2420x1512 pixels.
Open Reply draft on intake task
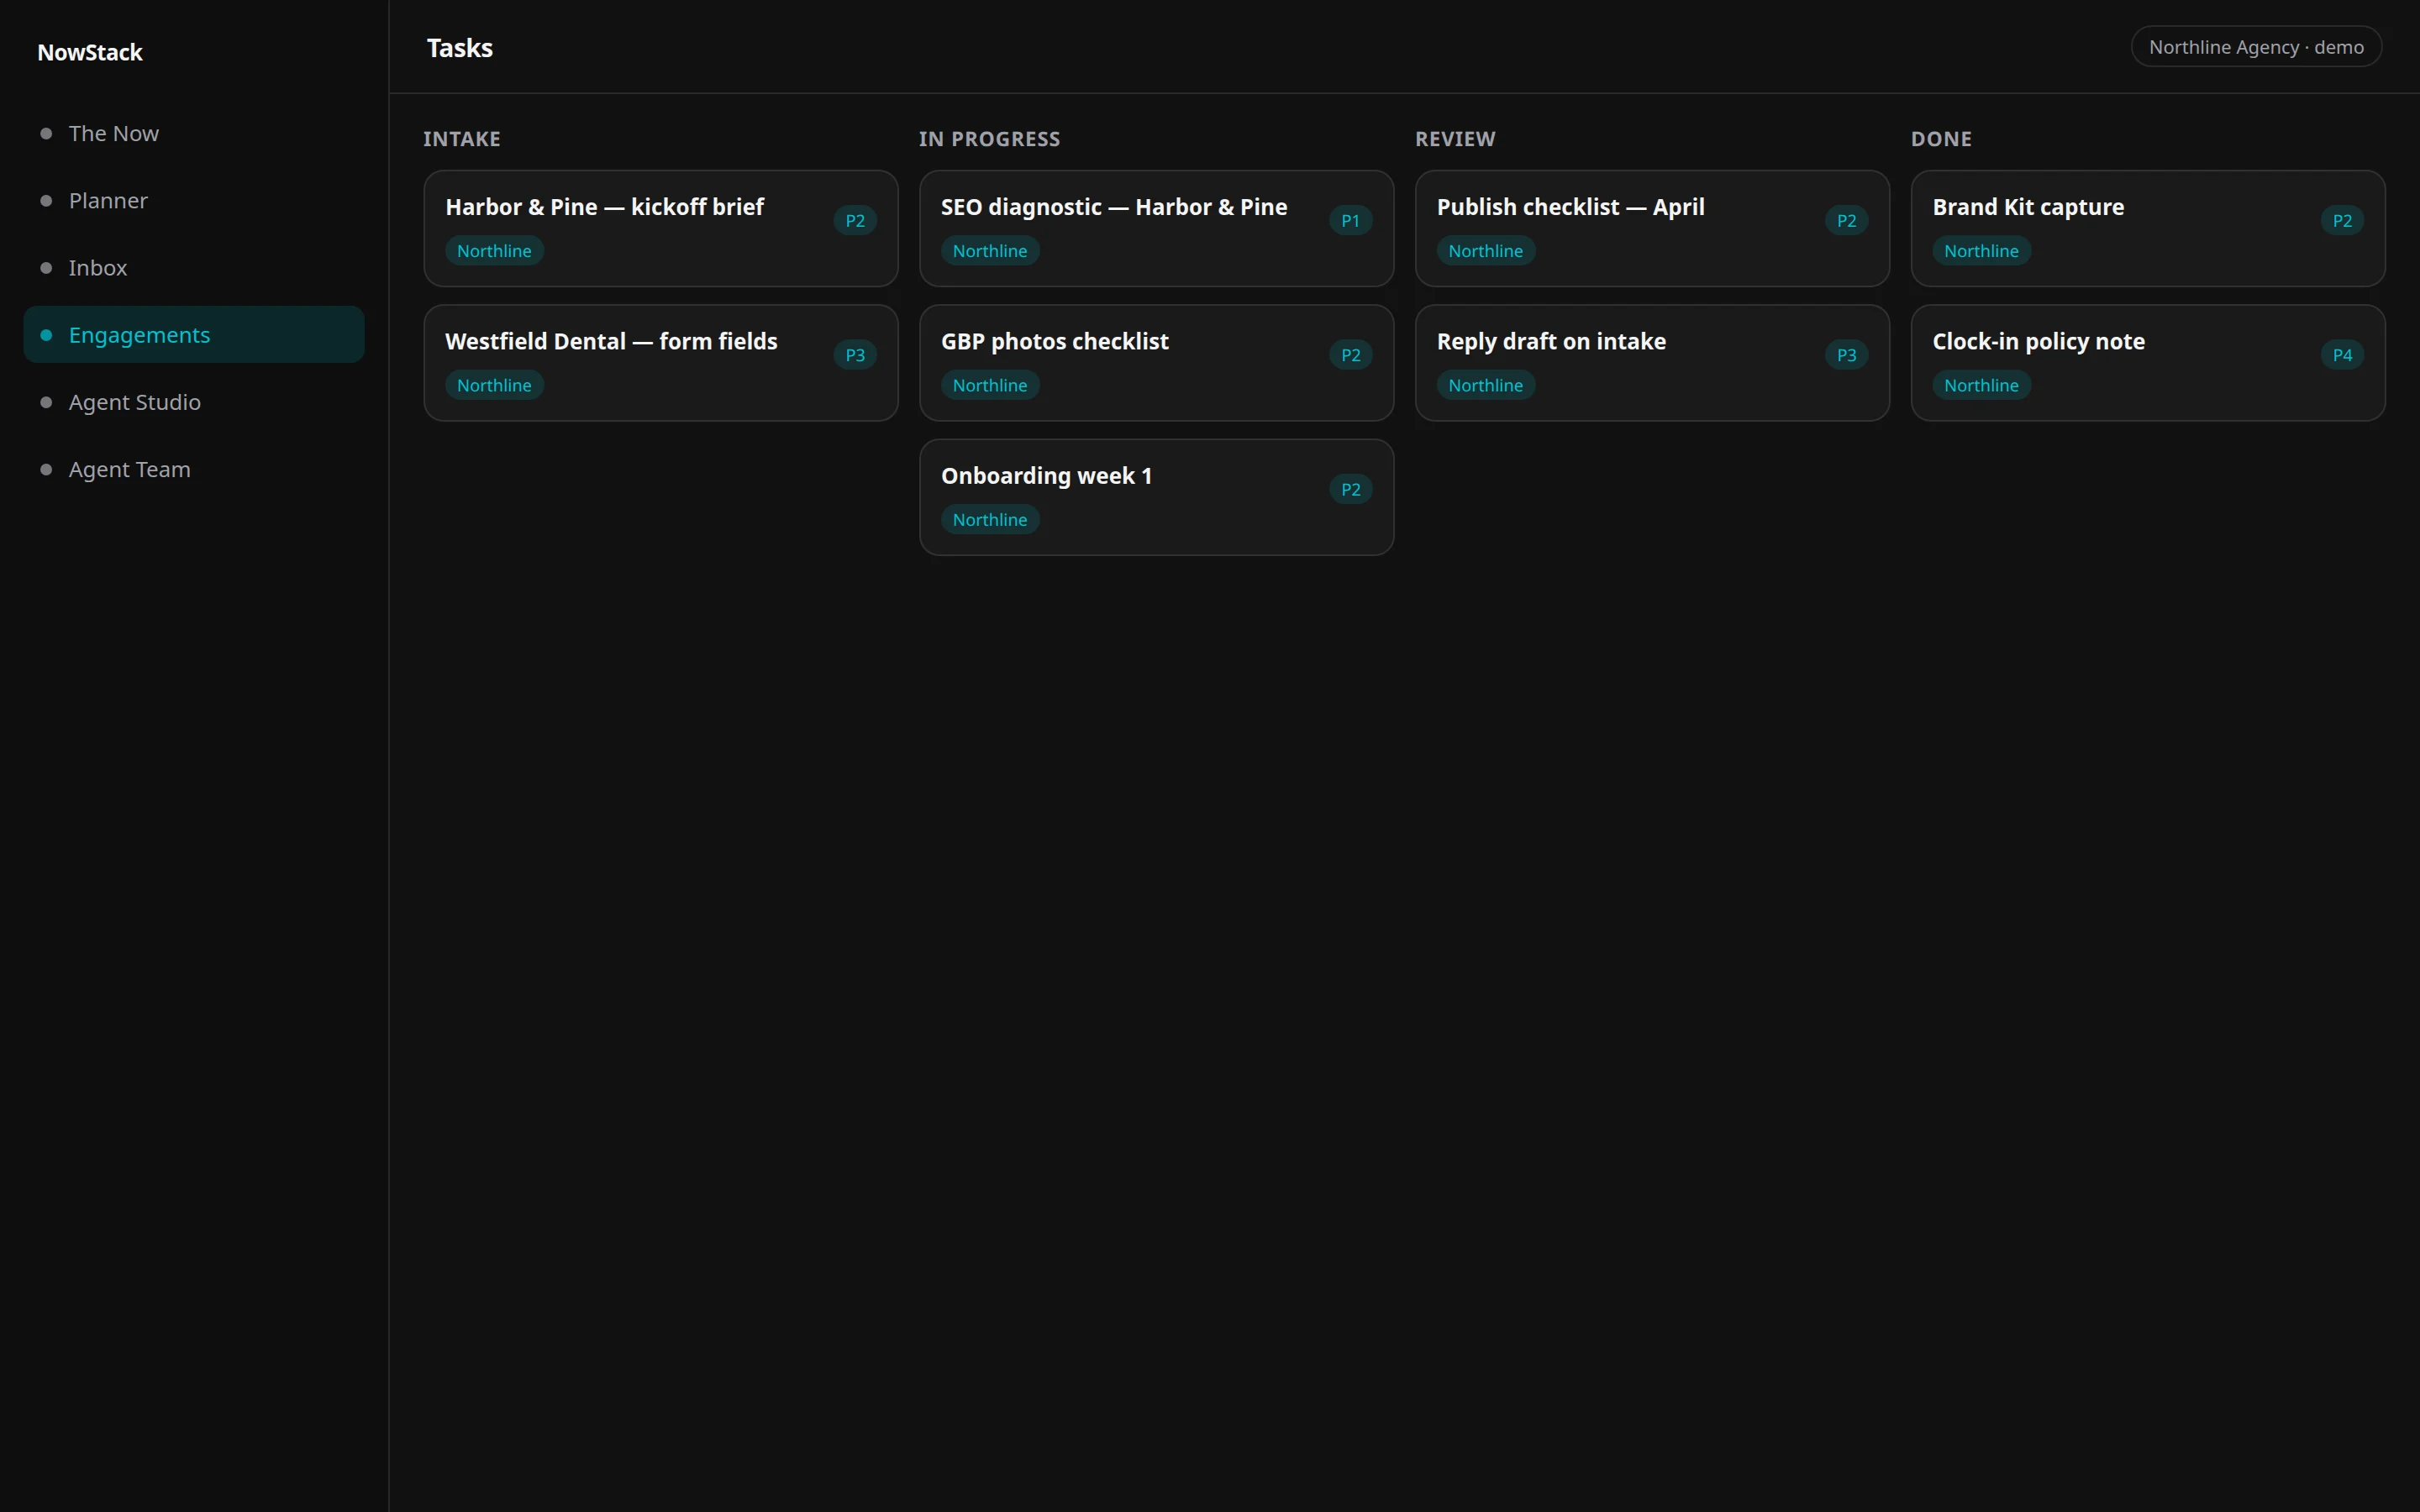click(x=1652, y=363)
